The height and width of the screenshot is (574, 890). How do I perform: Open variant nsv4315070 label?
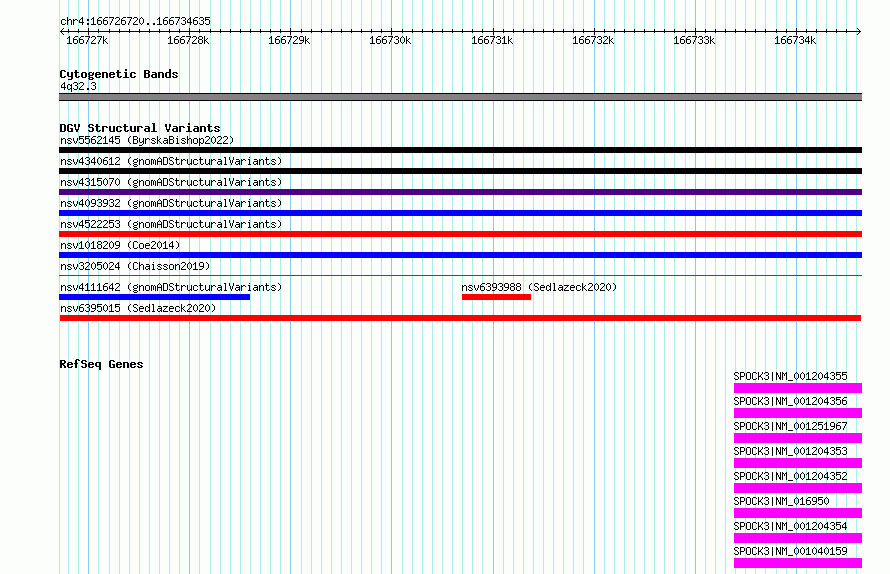pos(171,182)
